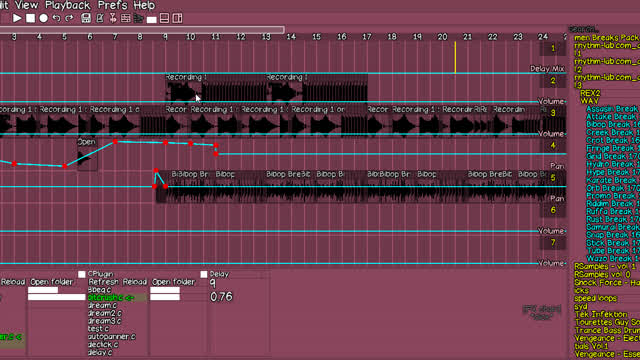Image resolution: width=640 pixels, height=360 pixels.
Task: Select Bibop Break in the WAV list
Action: pos(613,124)
